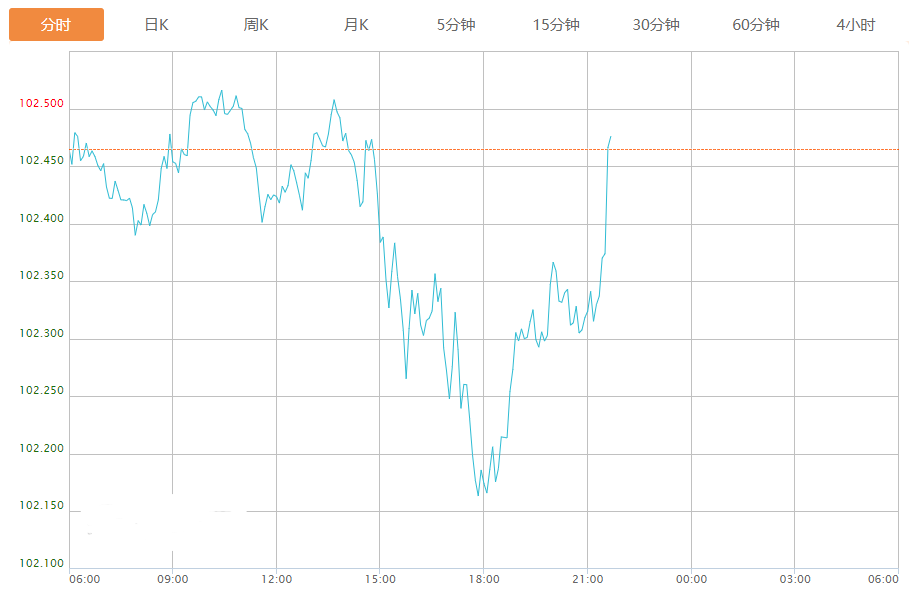Click the 18:00 time axis label

pyautogui.click(x=484, y=579)
